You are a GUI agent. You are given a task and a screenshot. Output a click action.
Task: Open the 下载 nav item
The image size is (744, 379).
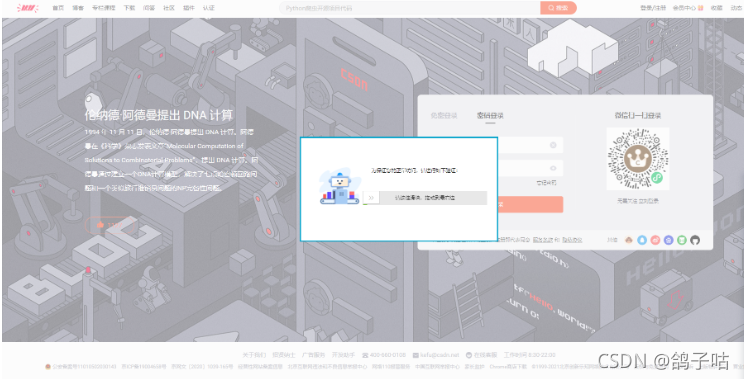click(x=129, y=8)
